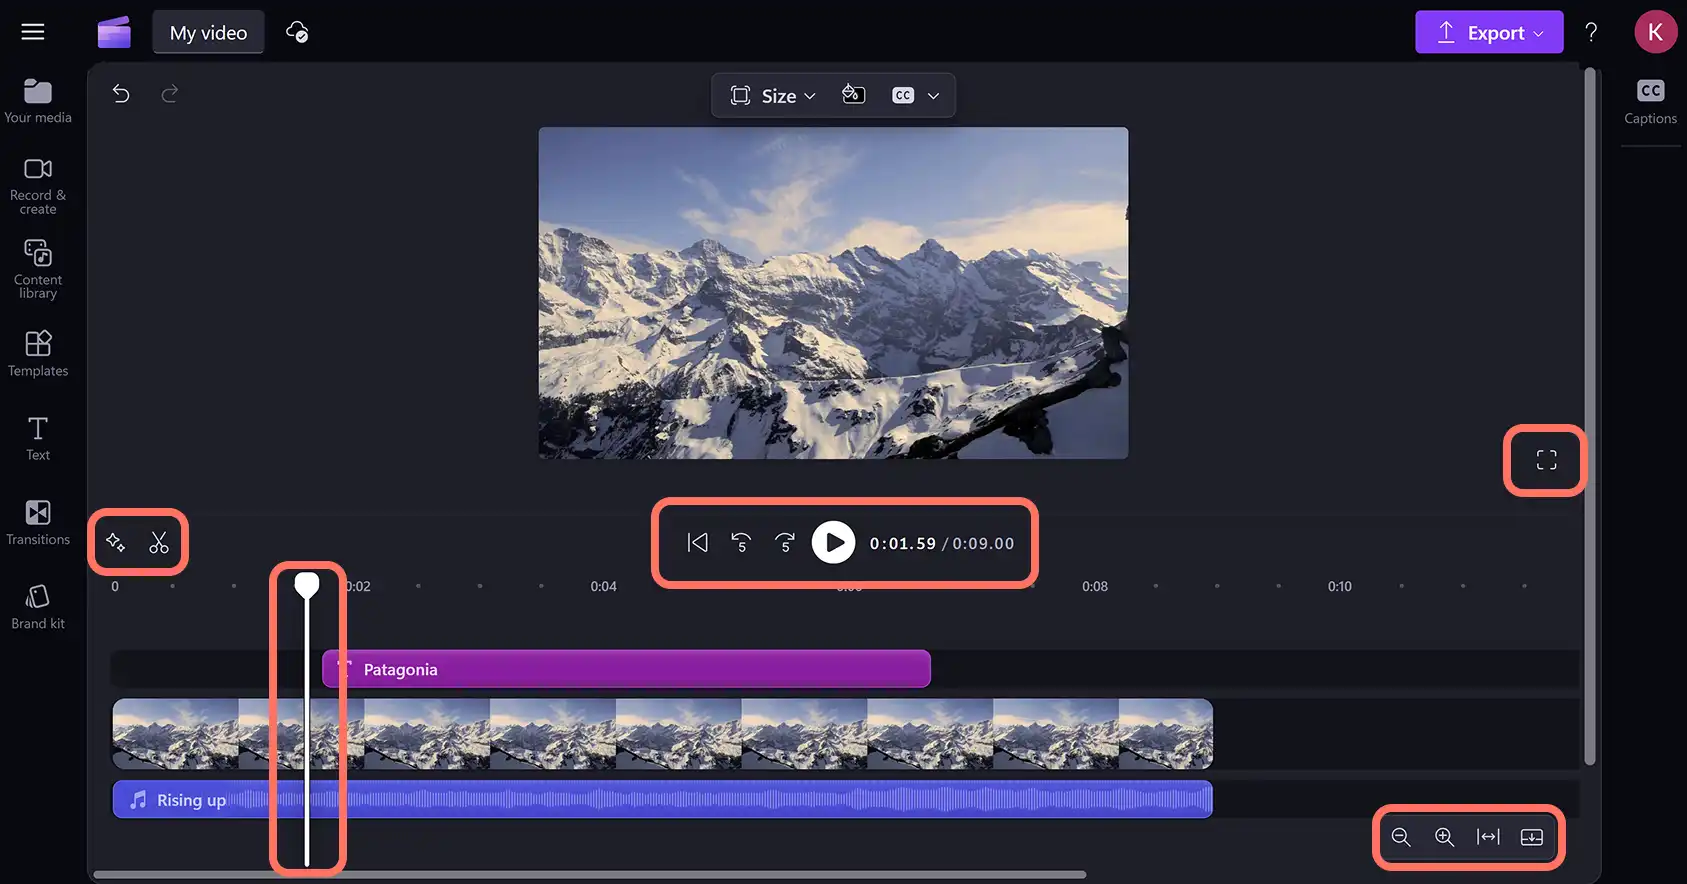Toggle the CC captions button
Image resolution: width=1687 pixels, height=884 pixels.
coord(903,96)
